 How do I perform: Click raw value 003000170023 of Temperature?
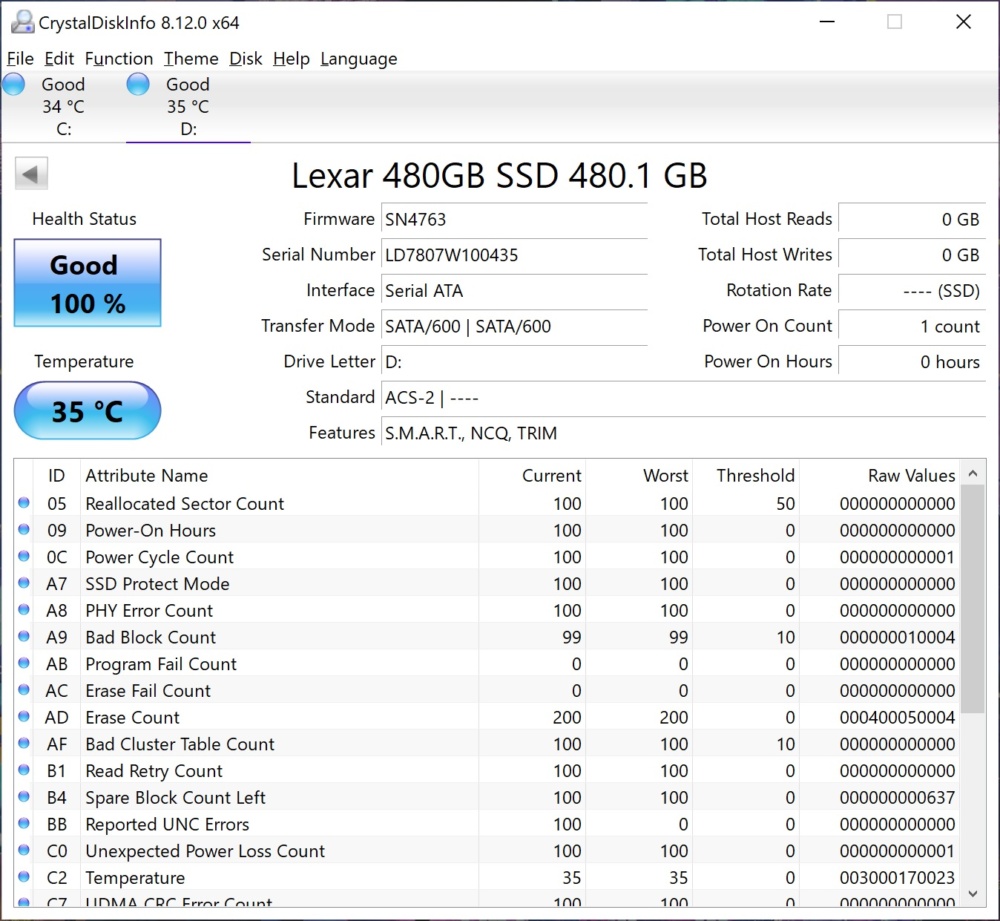click(897, 878)
